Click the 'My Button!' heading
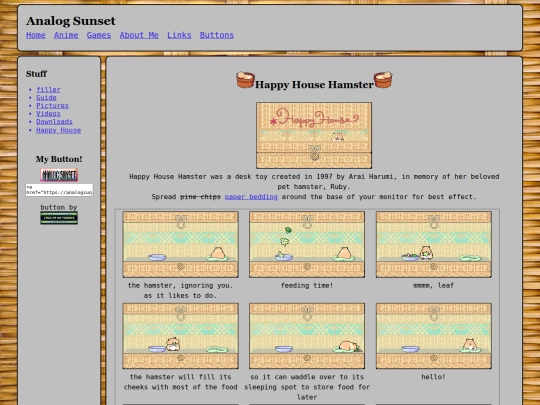Viewport: 540px width, 405px height. pyautogui.click(x=59, y=159)
